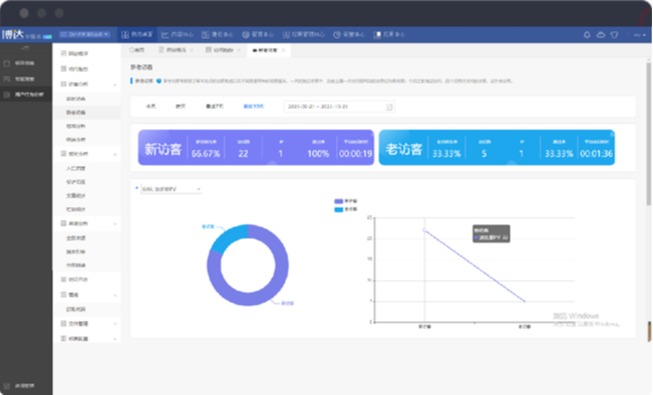
Task: Collapse the 访客分析 section chevron
Action: pos(115,85)
